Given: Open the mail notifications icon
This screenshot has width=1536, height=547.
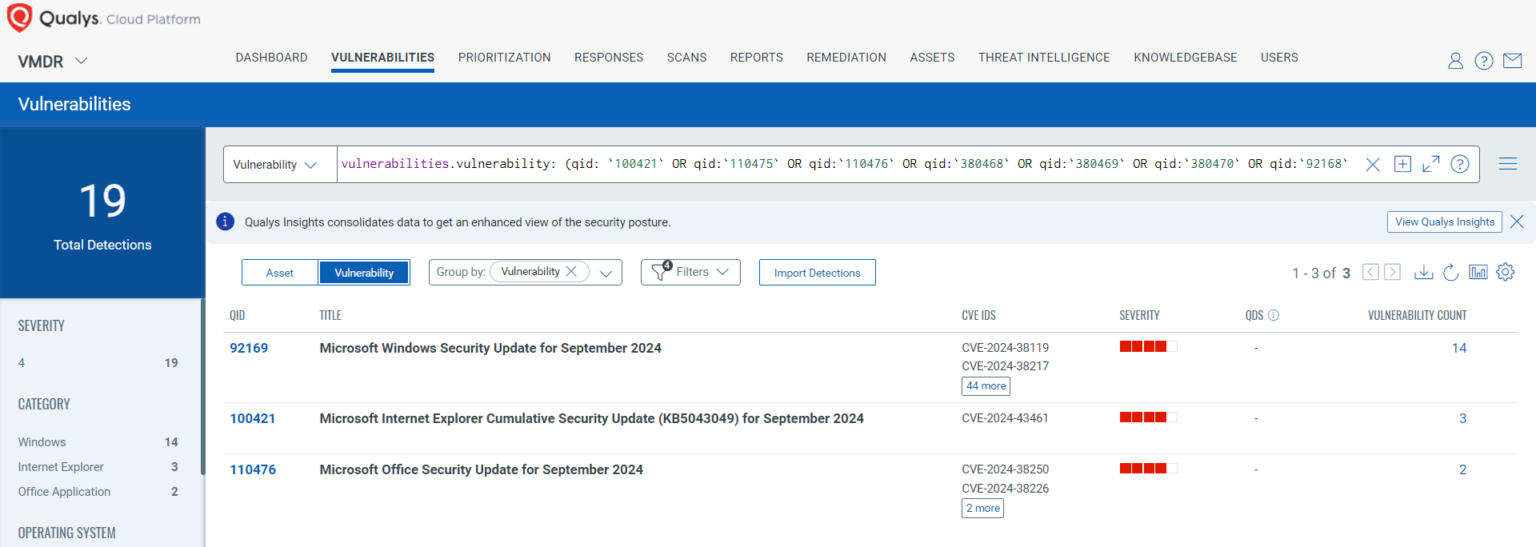Looking at the screenshot, I should point(1512,61).
